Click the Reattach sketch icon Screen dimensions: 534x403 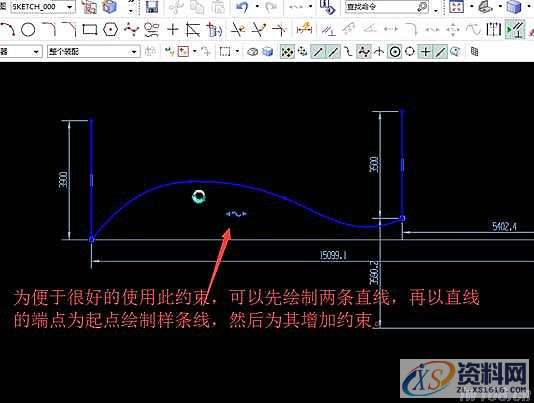(x=89, y=7)
